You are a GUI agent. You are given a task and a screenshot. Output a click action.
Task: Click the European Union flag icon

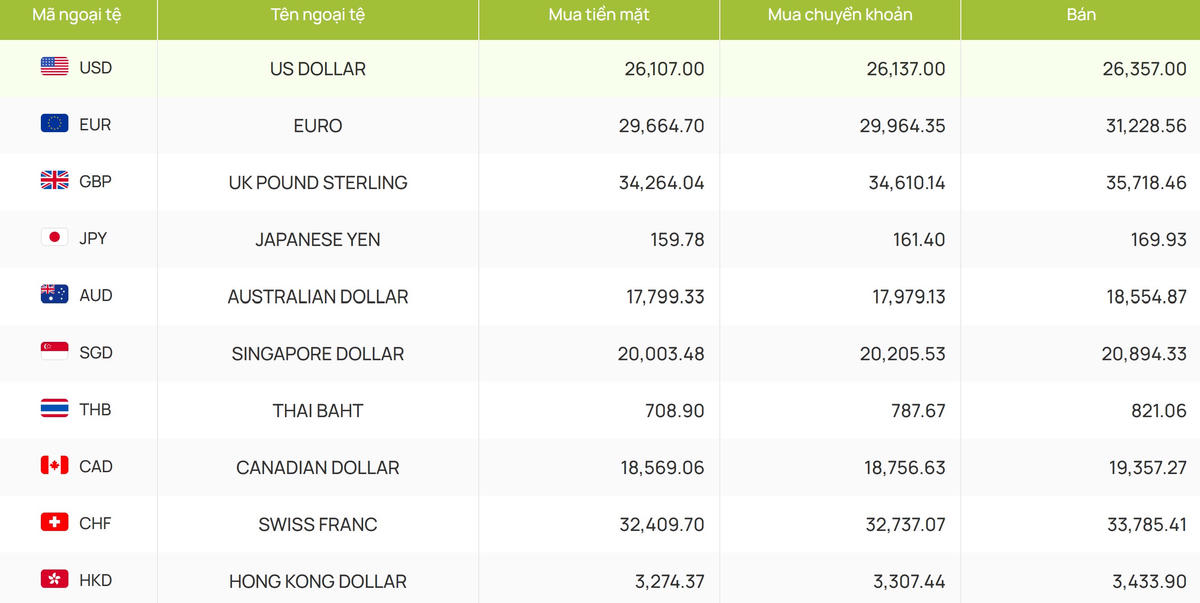pyautogui.click(x=54, y=124)
